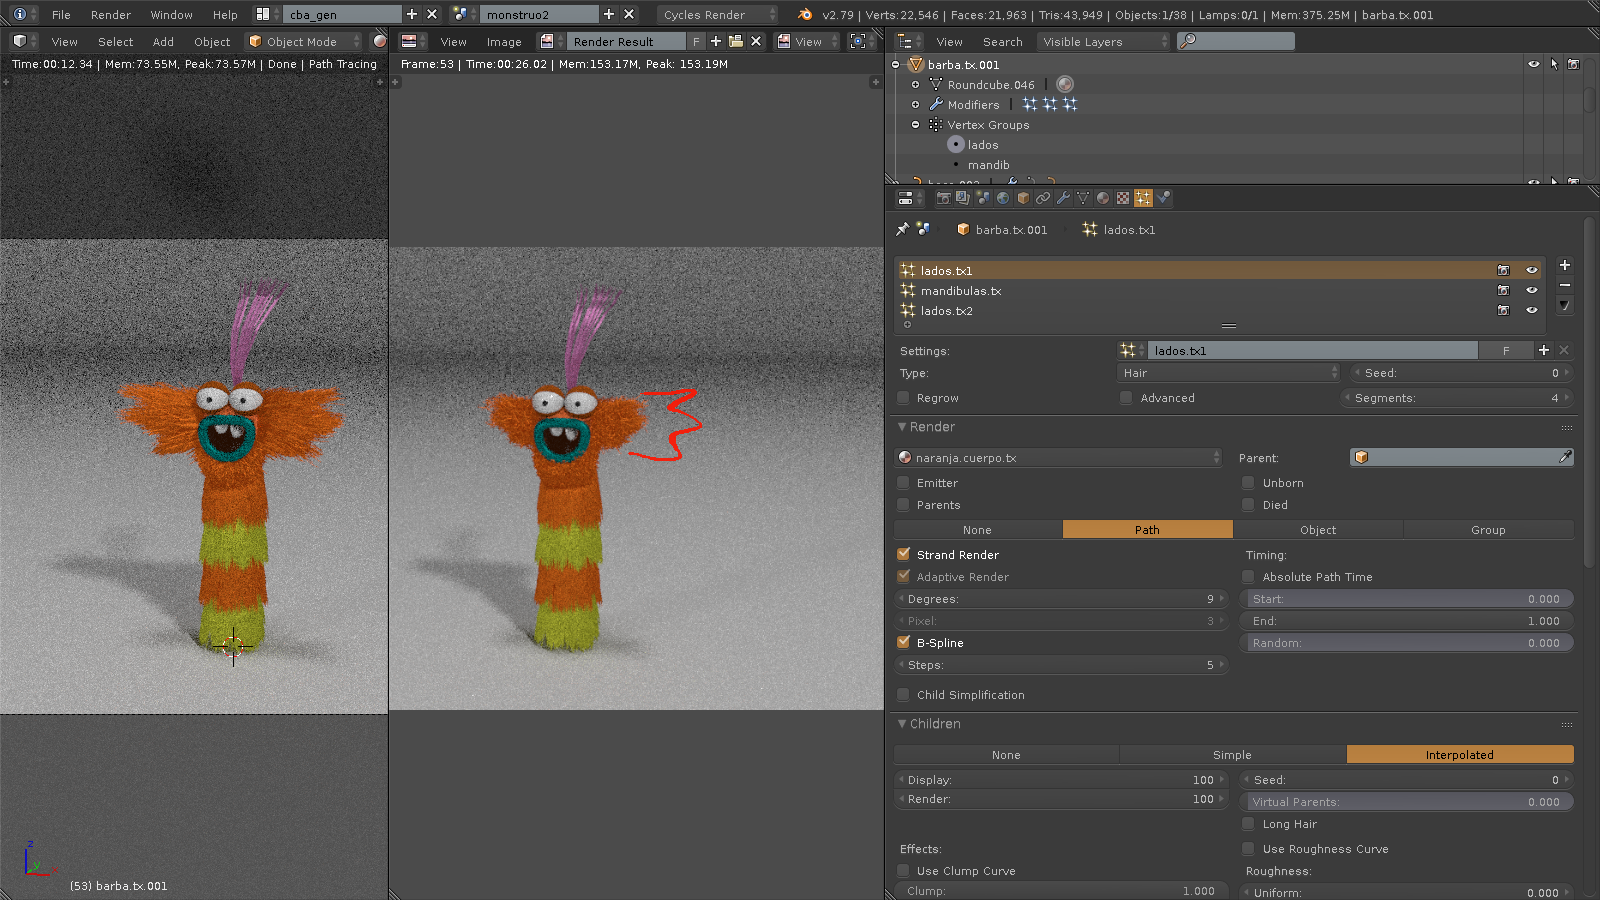Open the Modifiers properties wrench icon
This screenshot has width=1600, height=900.
click(1063, 198)
